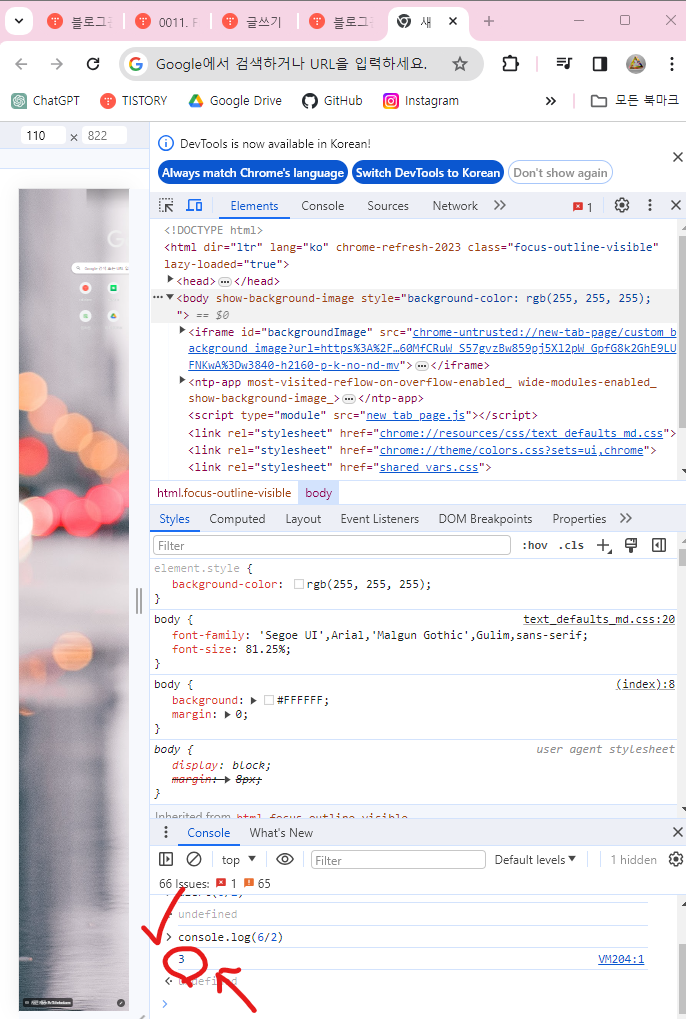Switch to the Elements panel tab
Screen dimensions: 686x1019
pos(254,206)
